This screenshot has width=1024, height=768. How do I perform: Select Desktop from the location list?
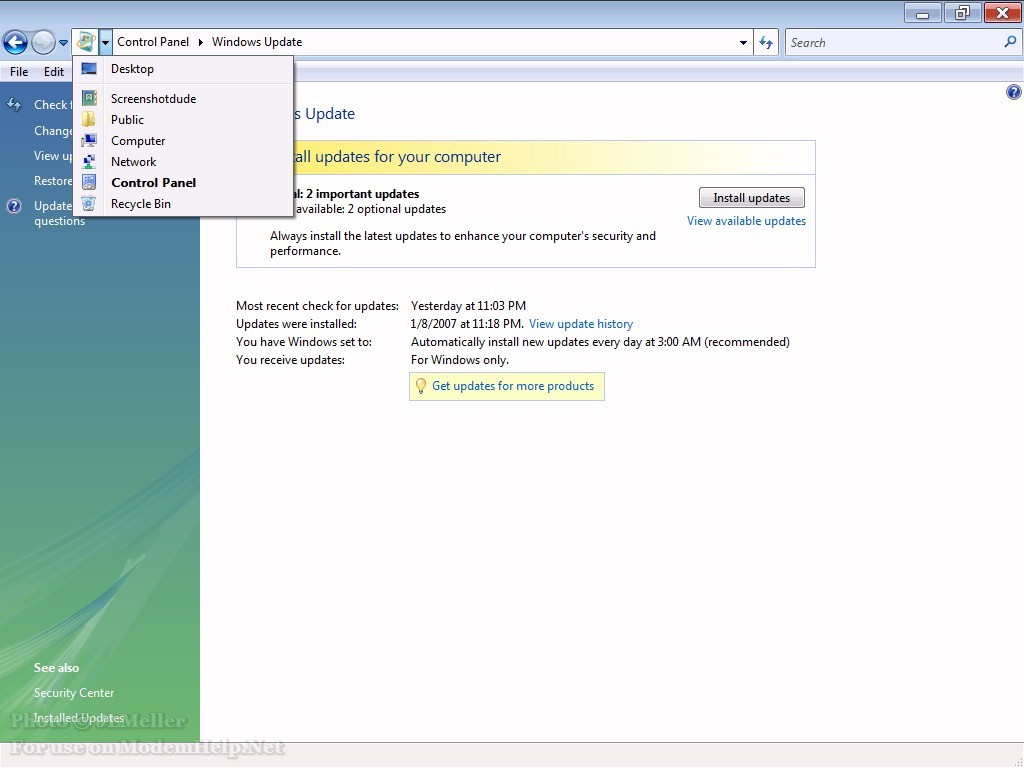coord(183,69)
